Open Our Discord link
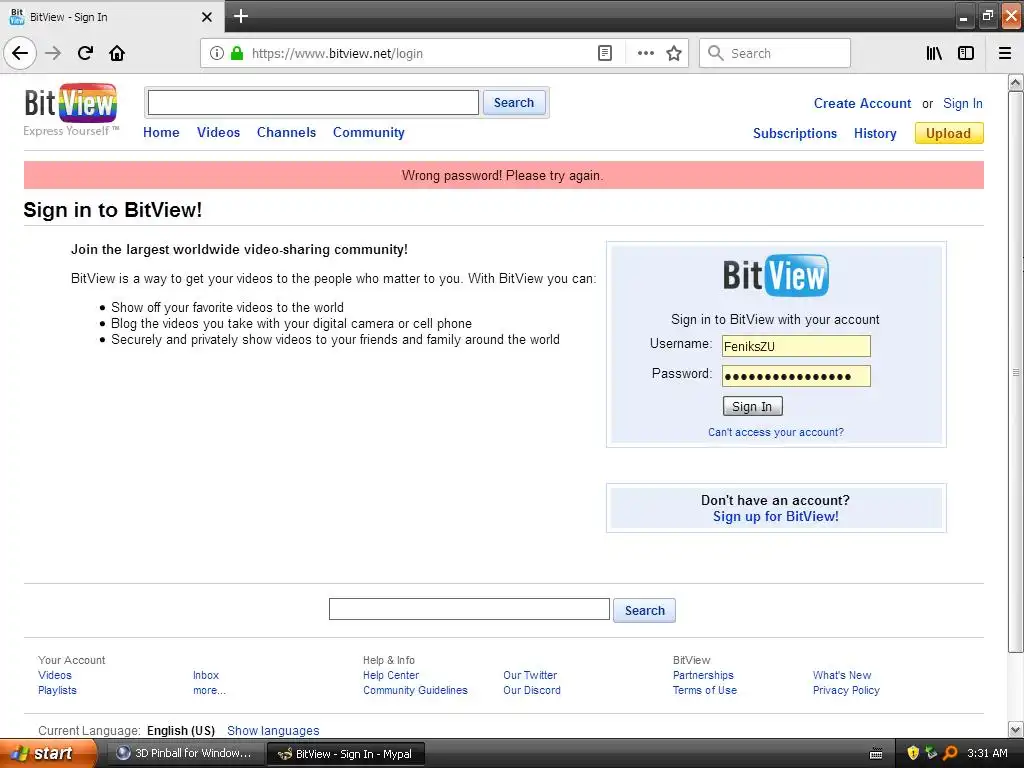Image resolution: width=1024 pixels, height=768 pixels. (532, 690)
